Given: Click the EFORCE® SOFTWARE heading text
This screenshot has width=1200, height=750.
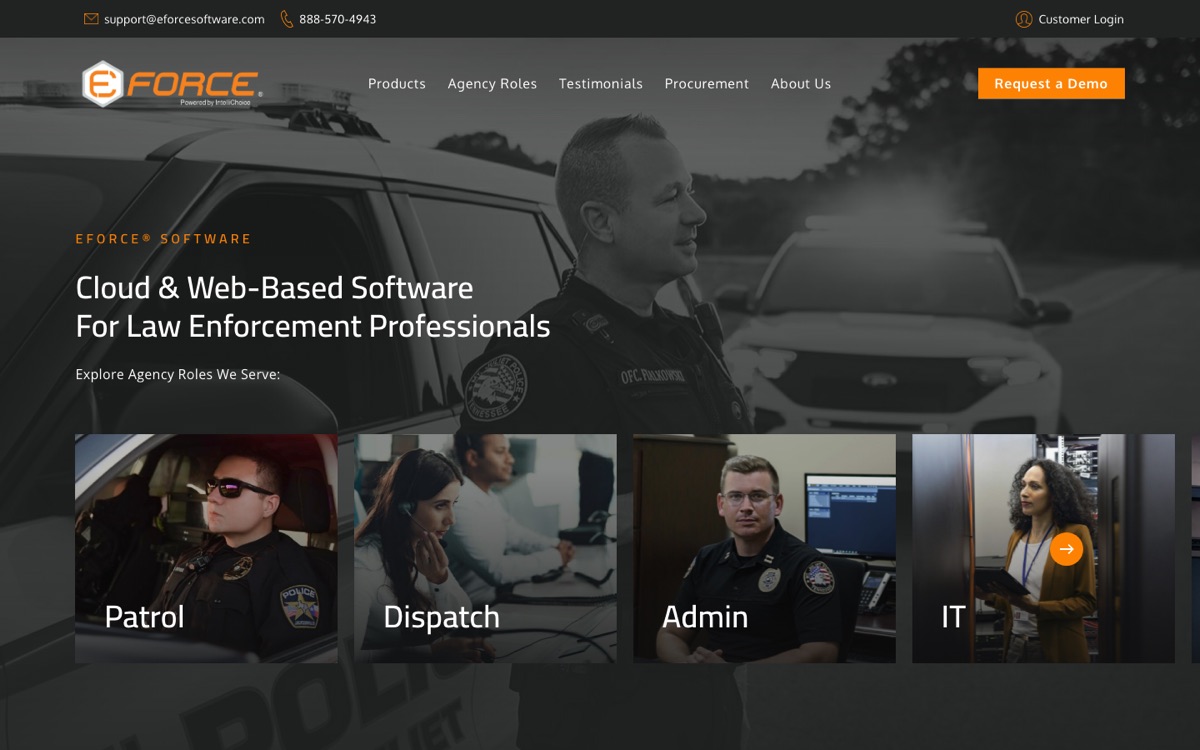Looking at the screenshot, I should [x=164, y=239].
